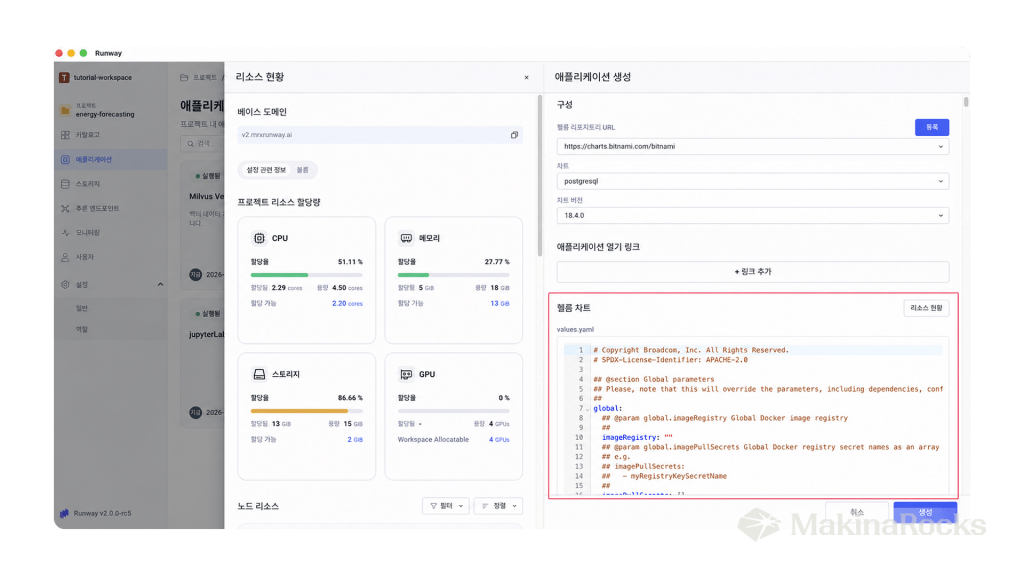The height and width of the screenshot is (576, 1024).
Task: Click the search magnifier icon
Action: coord(191,144)
